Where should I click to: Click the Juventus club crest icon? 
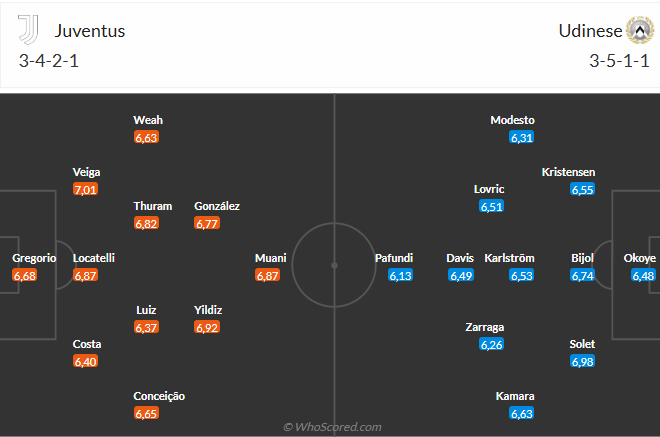pyautogui.click(x=28, y=30)
